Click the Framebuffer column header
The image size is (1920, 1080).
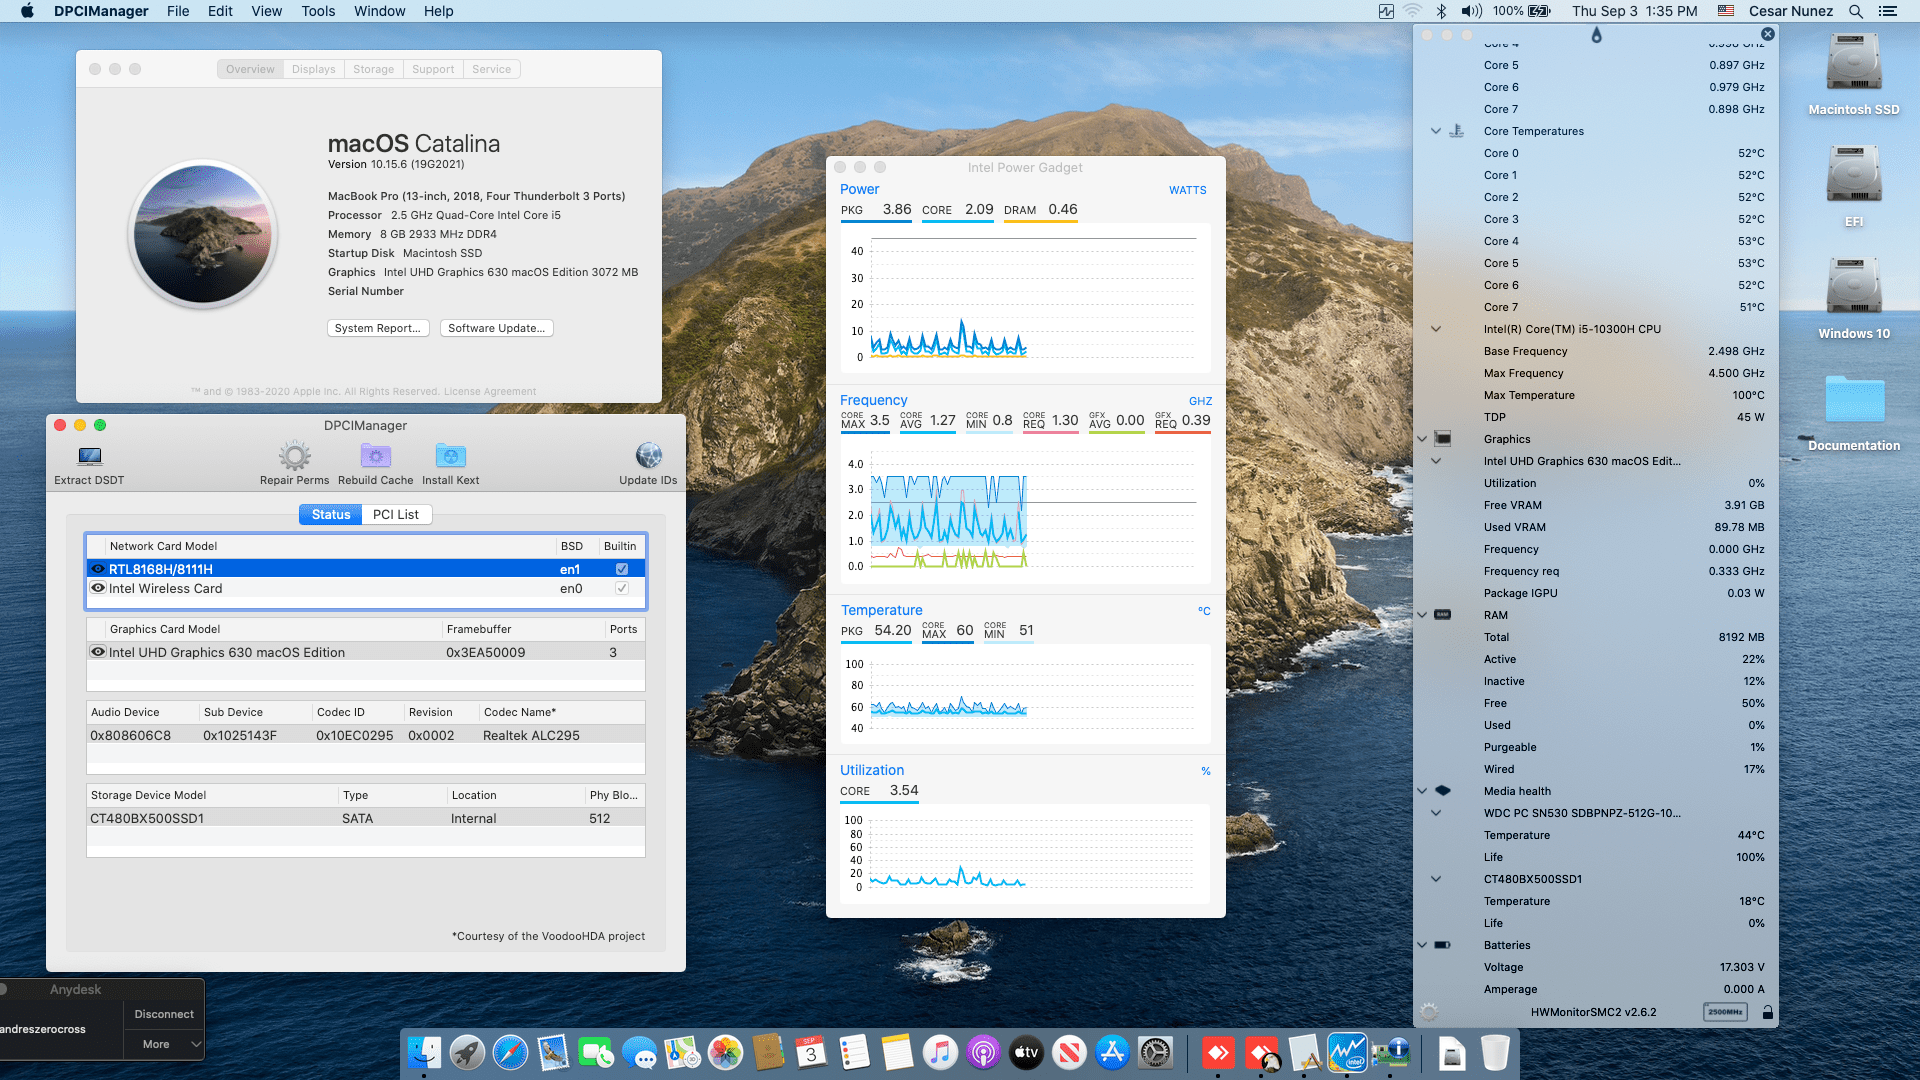point(523,629)
